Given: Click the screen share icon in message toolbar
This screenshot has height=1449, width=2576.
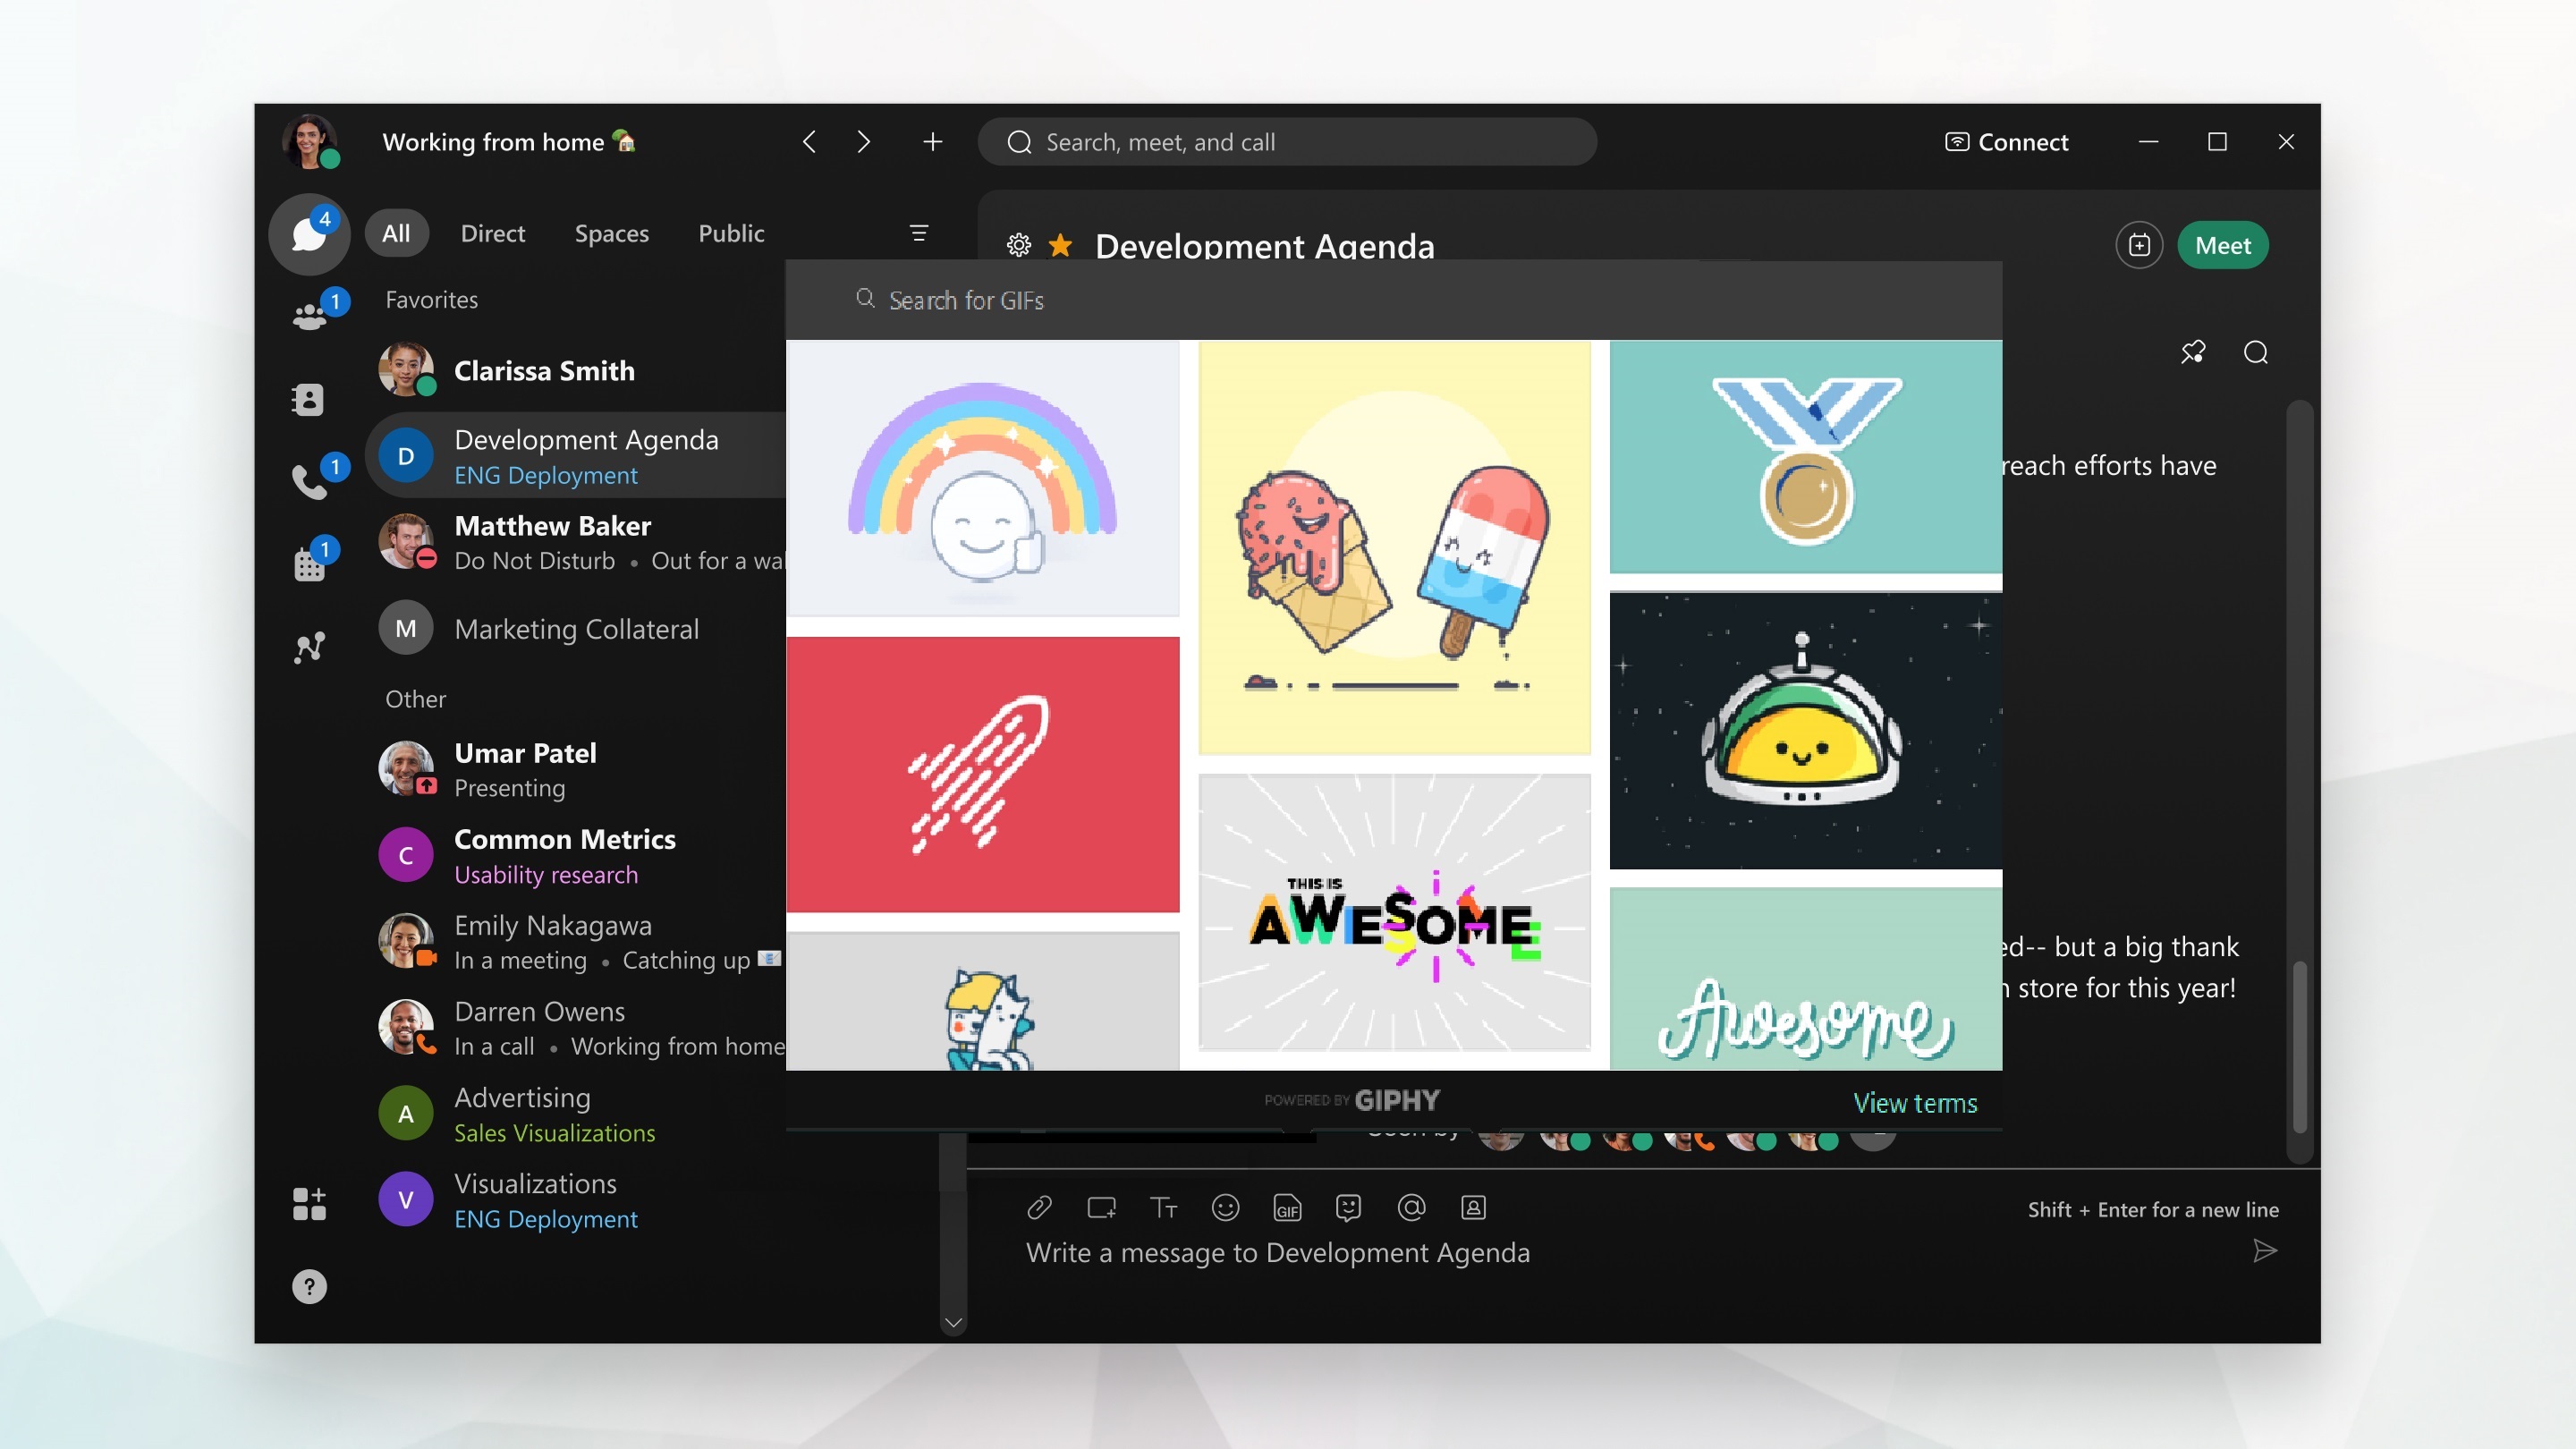Looking at the screenshot, I should tap(1100, 1207).
